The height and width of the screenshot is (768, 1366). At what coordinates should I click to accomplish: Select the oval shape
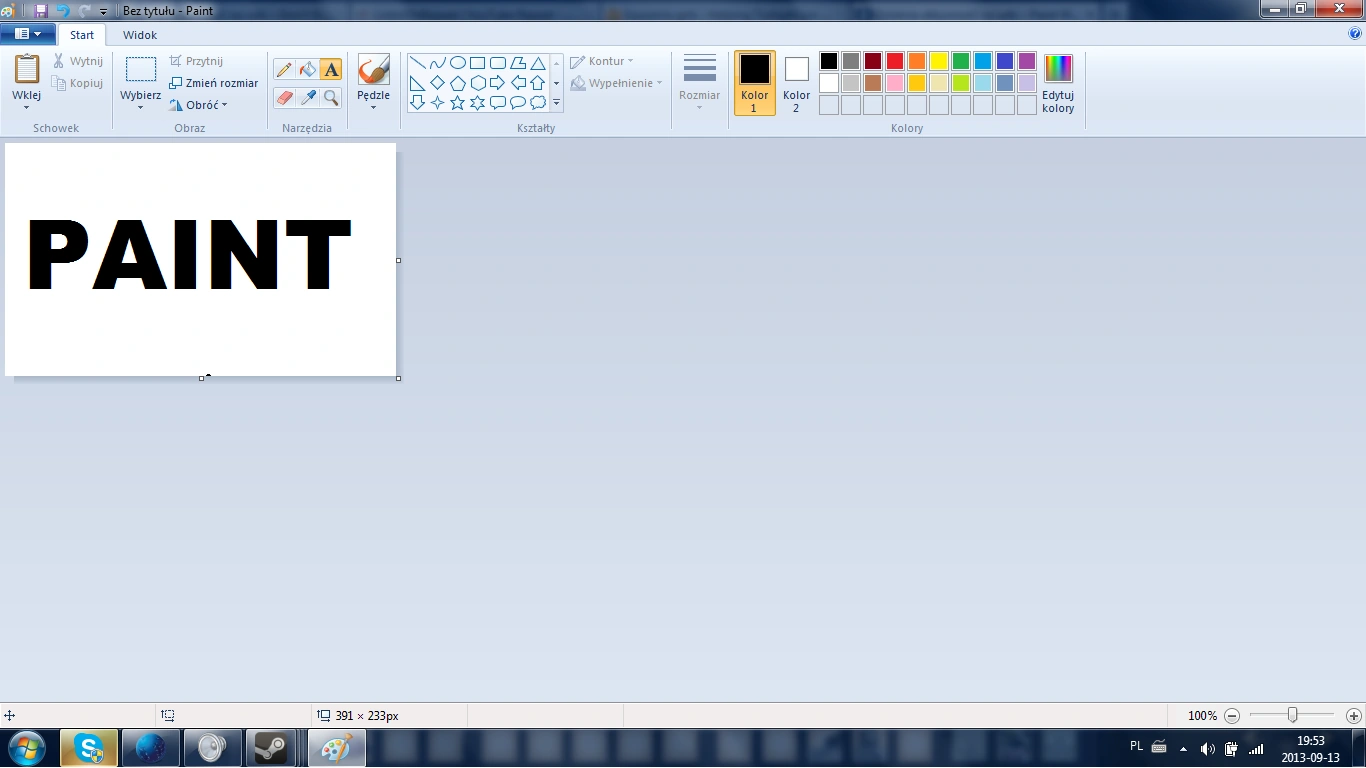click(458, 62)
